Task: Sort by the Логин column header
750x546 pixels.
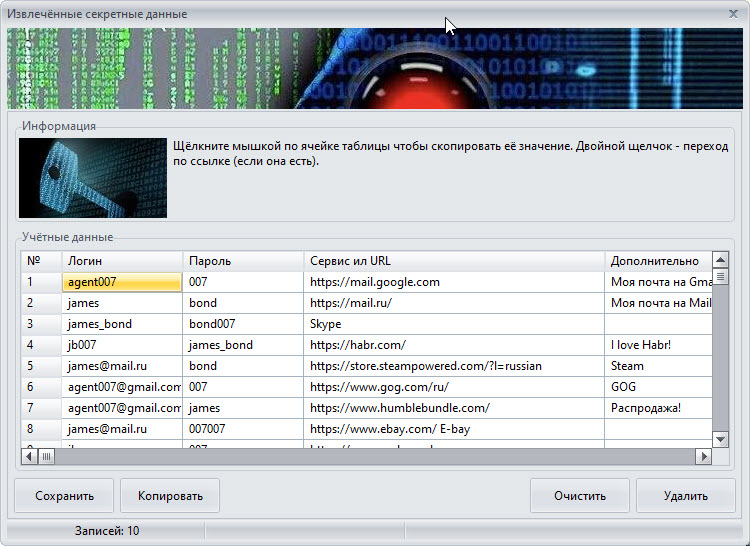Action: pyautogui.click(x=122, y=261)
